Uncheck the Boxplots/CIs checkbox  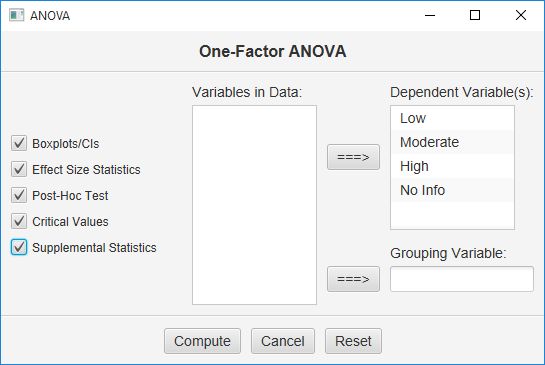[x=19, y=143]
